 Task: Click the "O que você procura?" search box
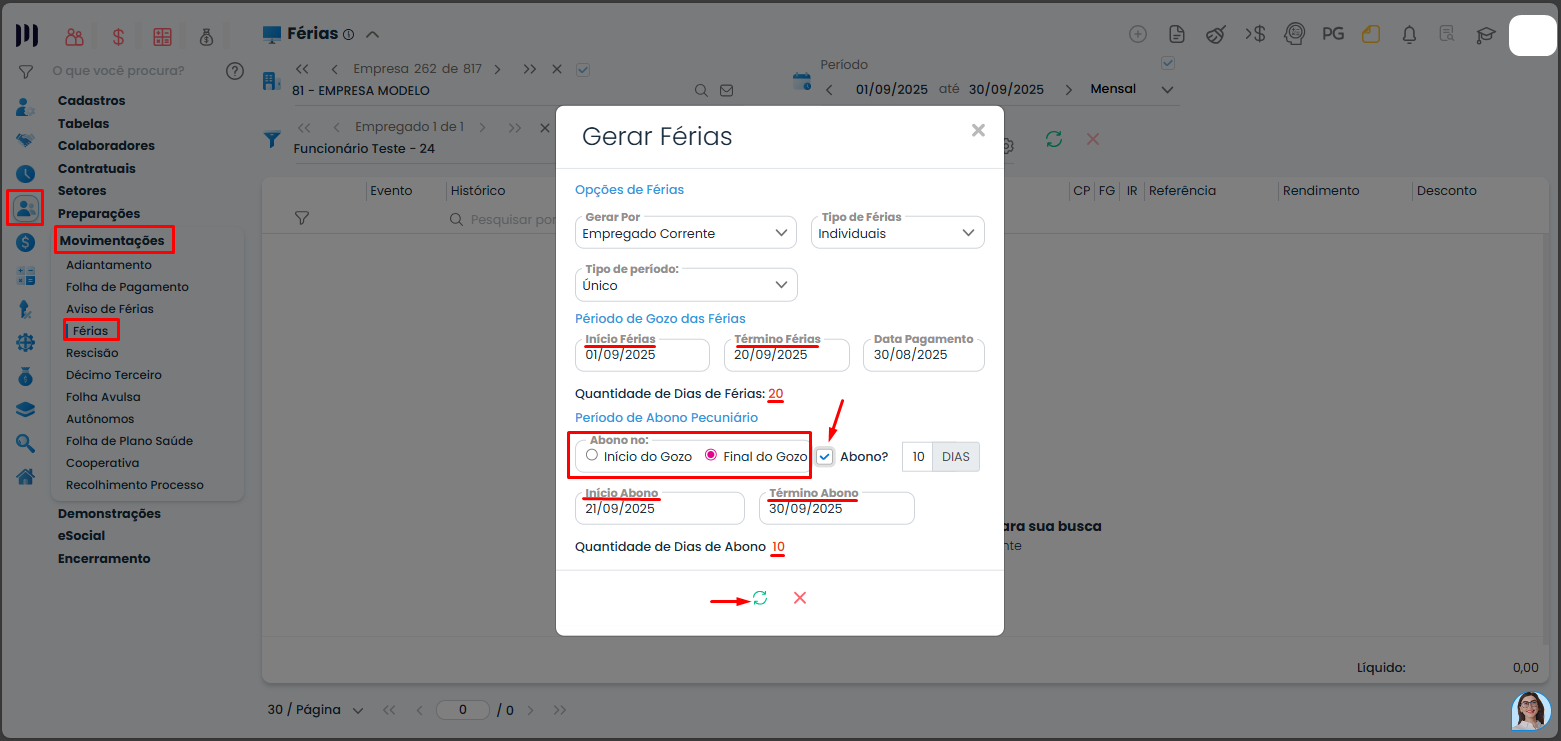click(118, 71)
